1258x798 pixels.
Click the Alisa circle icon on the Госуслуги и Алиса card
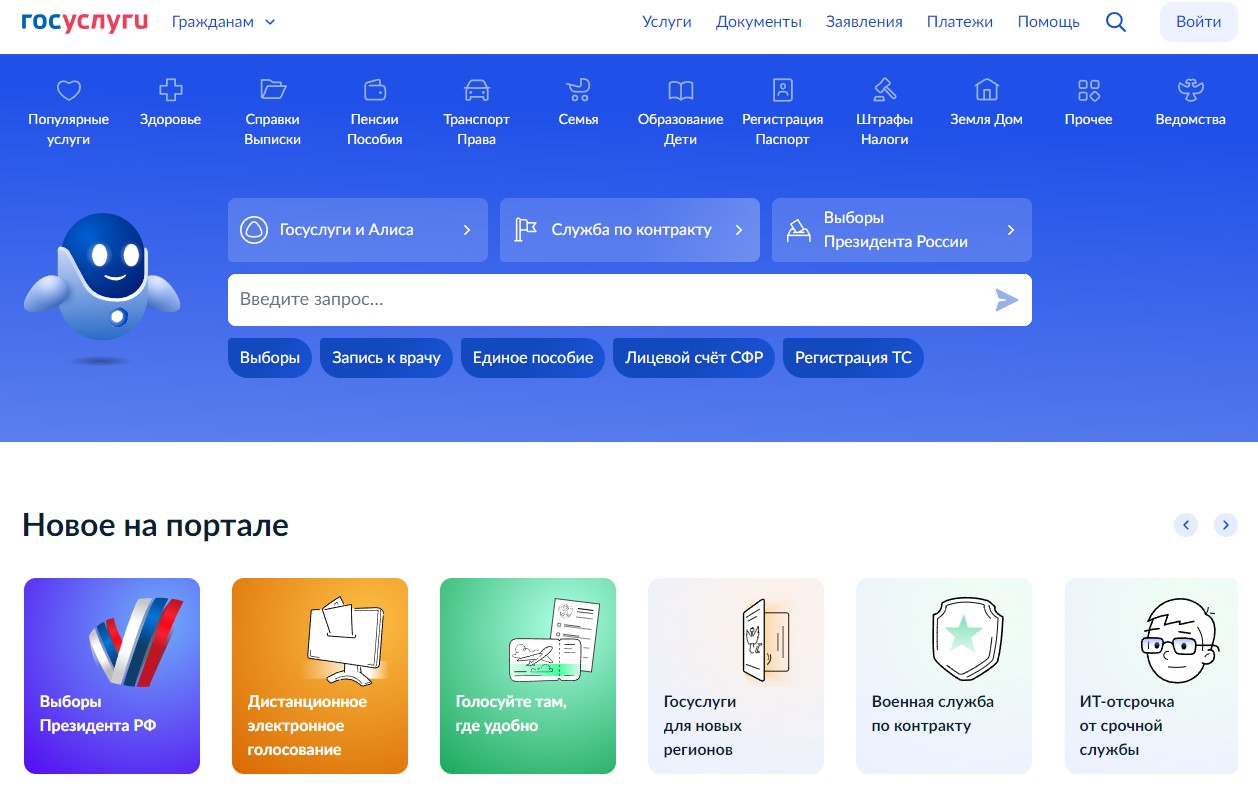click(254, 230)
